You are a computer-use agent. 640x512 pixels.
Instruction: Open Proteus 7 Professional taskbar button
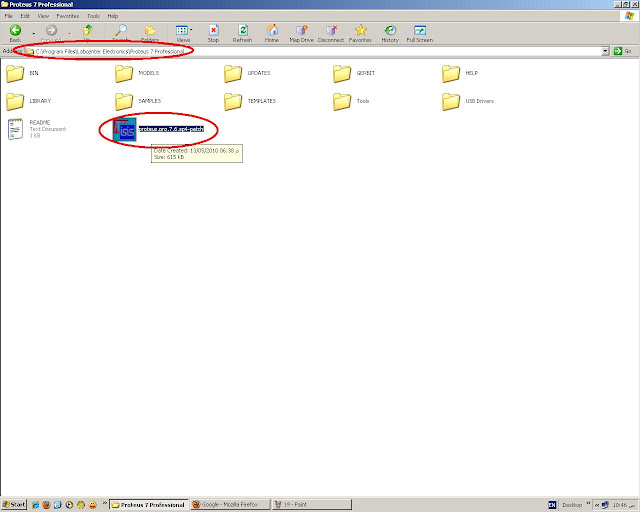click(x=149, y=505)
